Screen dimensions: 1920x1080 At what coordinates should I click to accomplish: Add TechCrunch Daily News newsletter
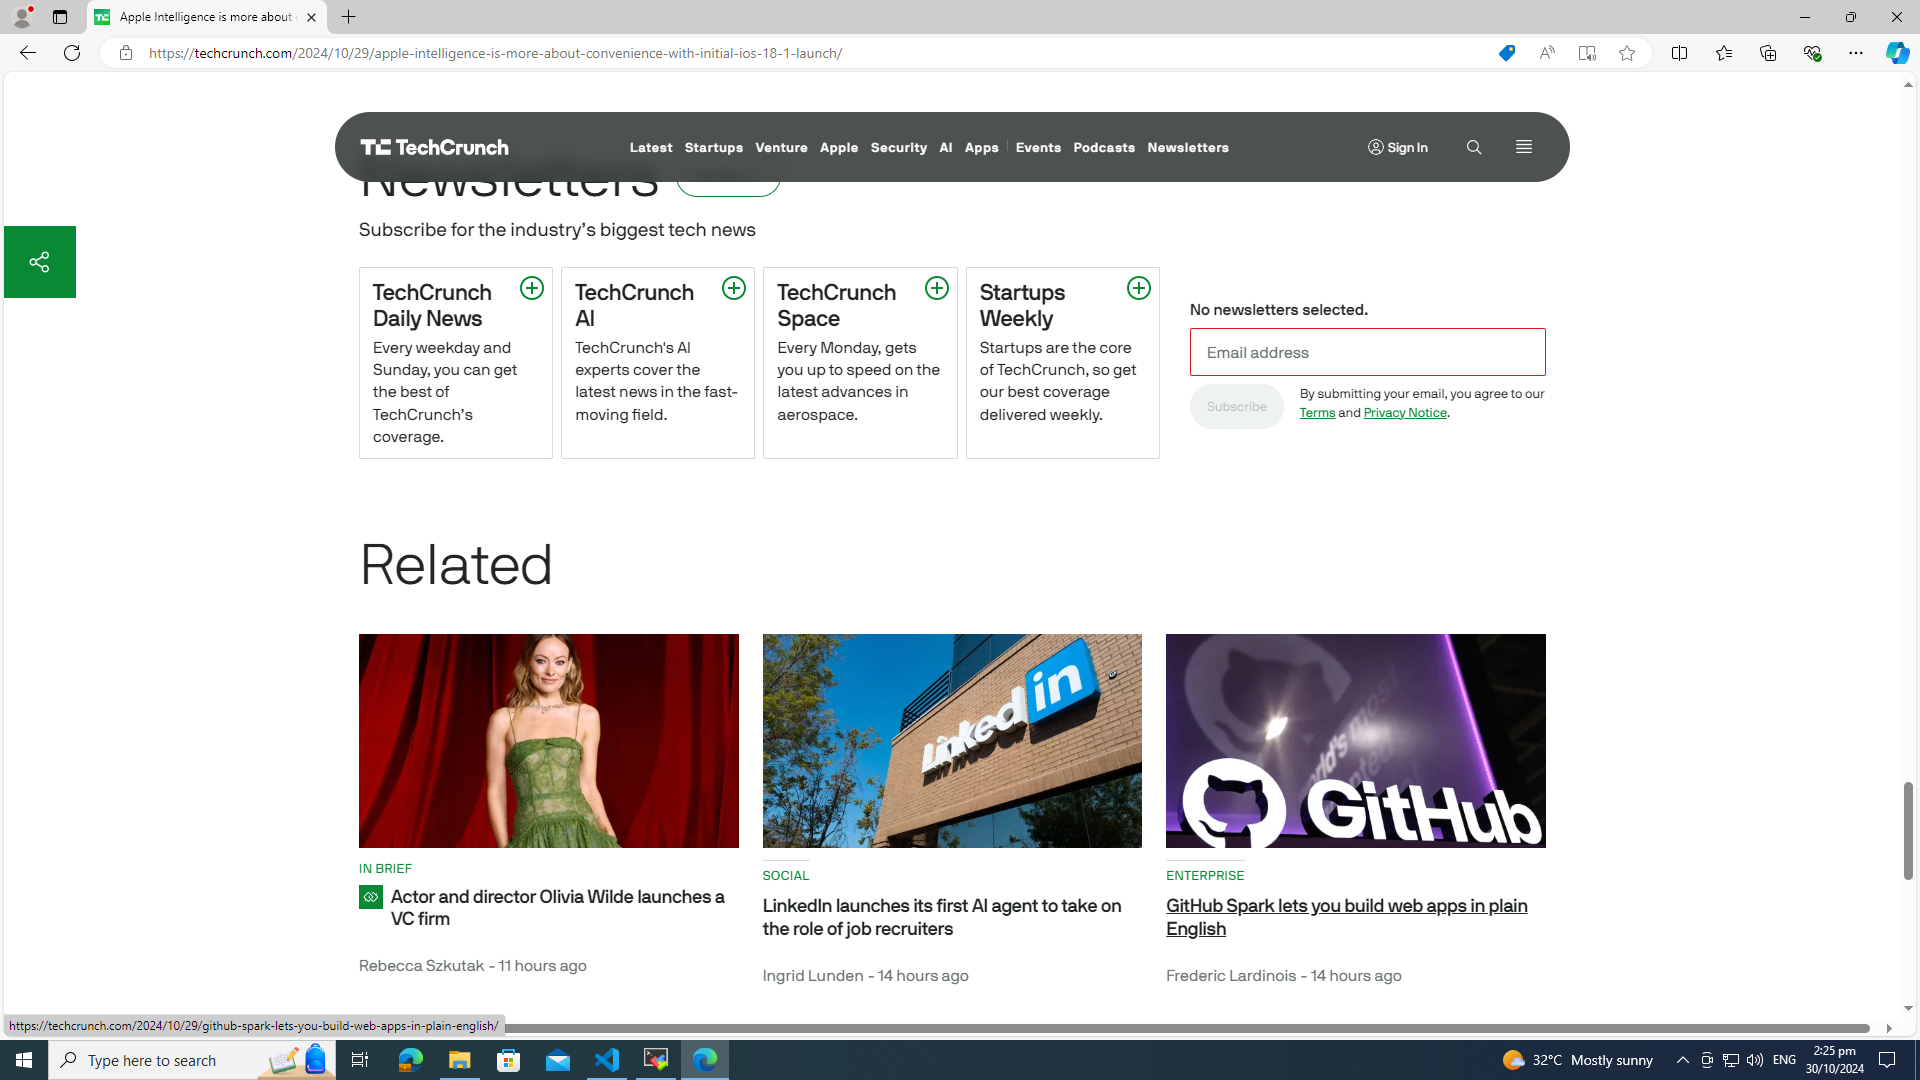tap(531, 288)
